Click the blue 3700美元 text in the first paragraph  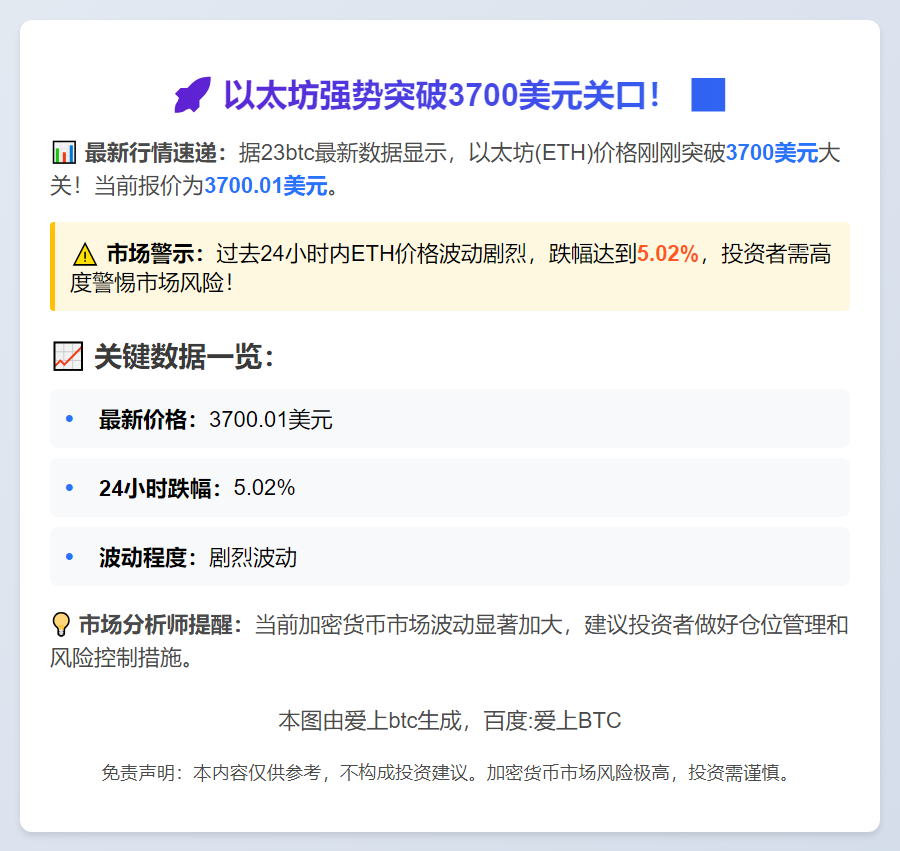pos(772,153)
